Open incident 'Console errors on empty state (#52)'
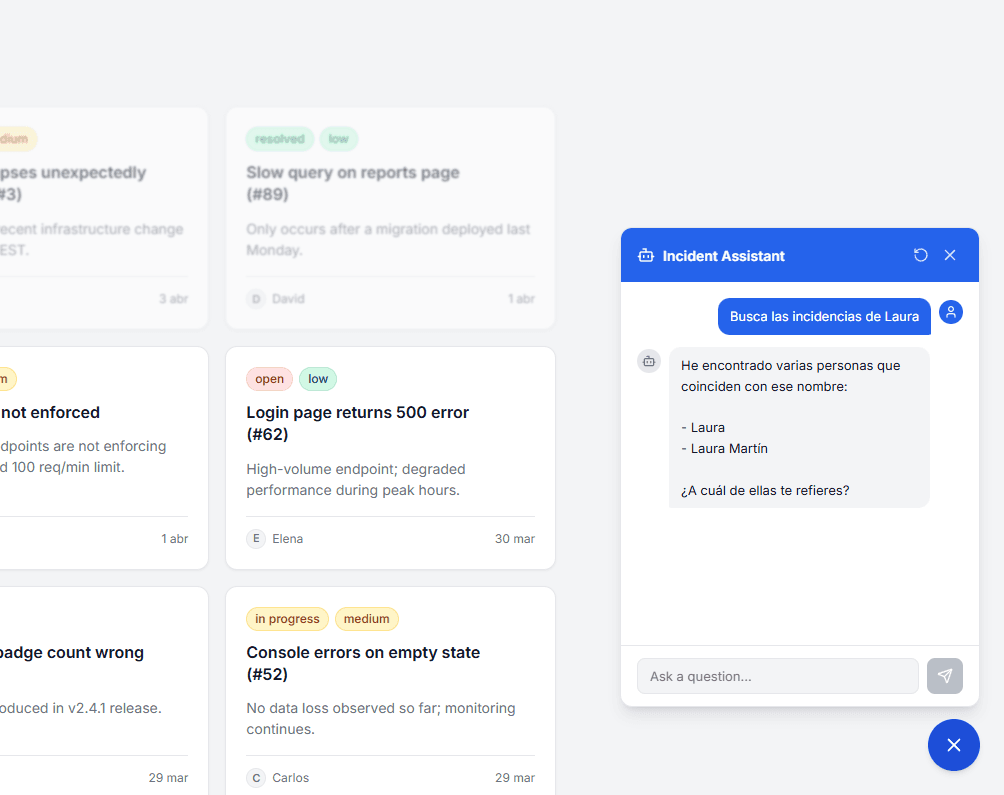 pos(362,663)
